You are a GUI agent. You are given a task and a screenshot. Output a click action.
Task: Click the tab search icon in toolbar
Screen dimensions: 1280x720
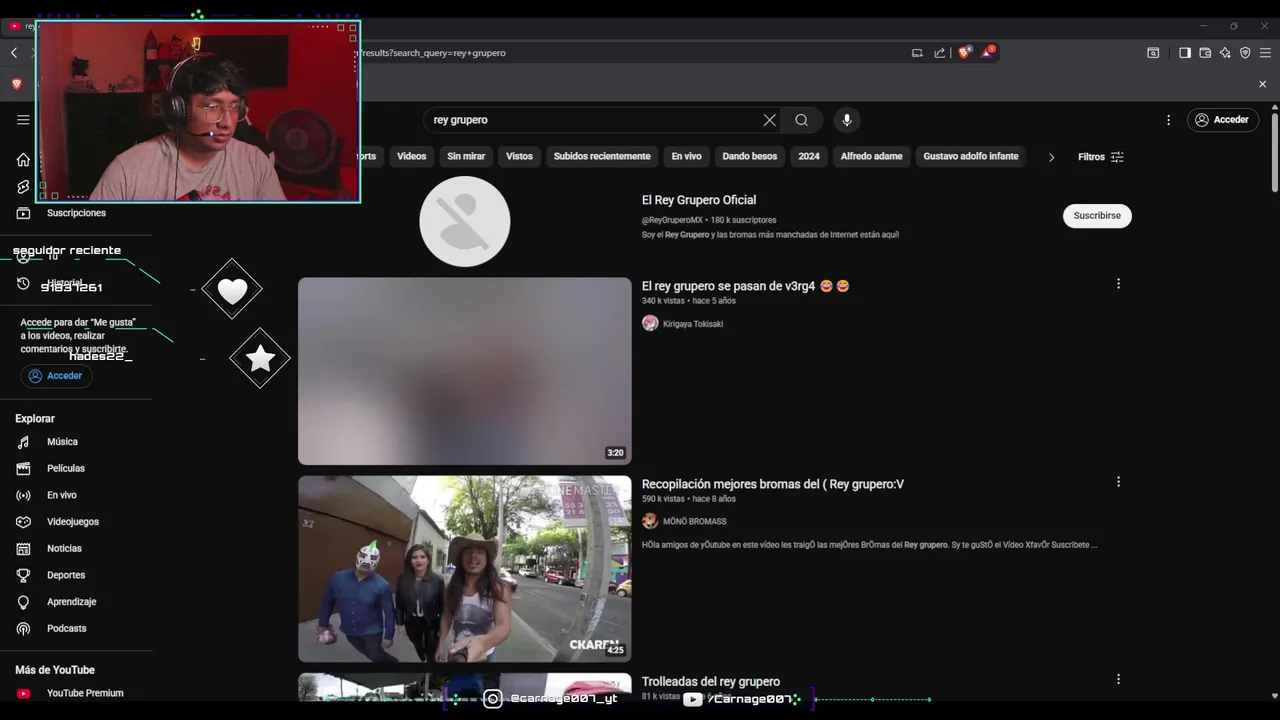[x=1153, y=53]
